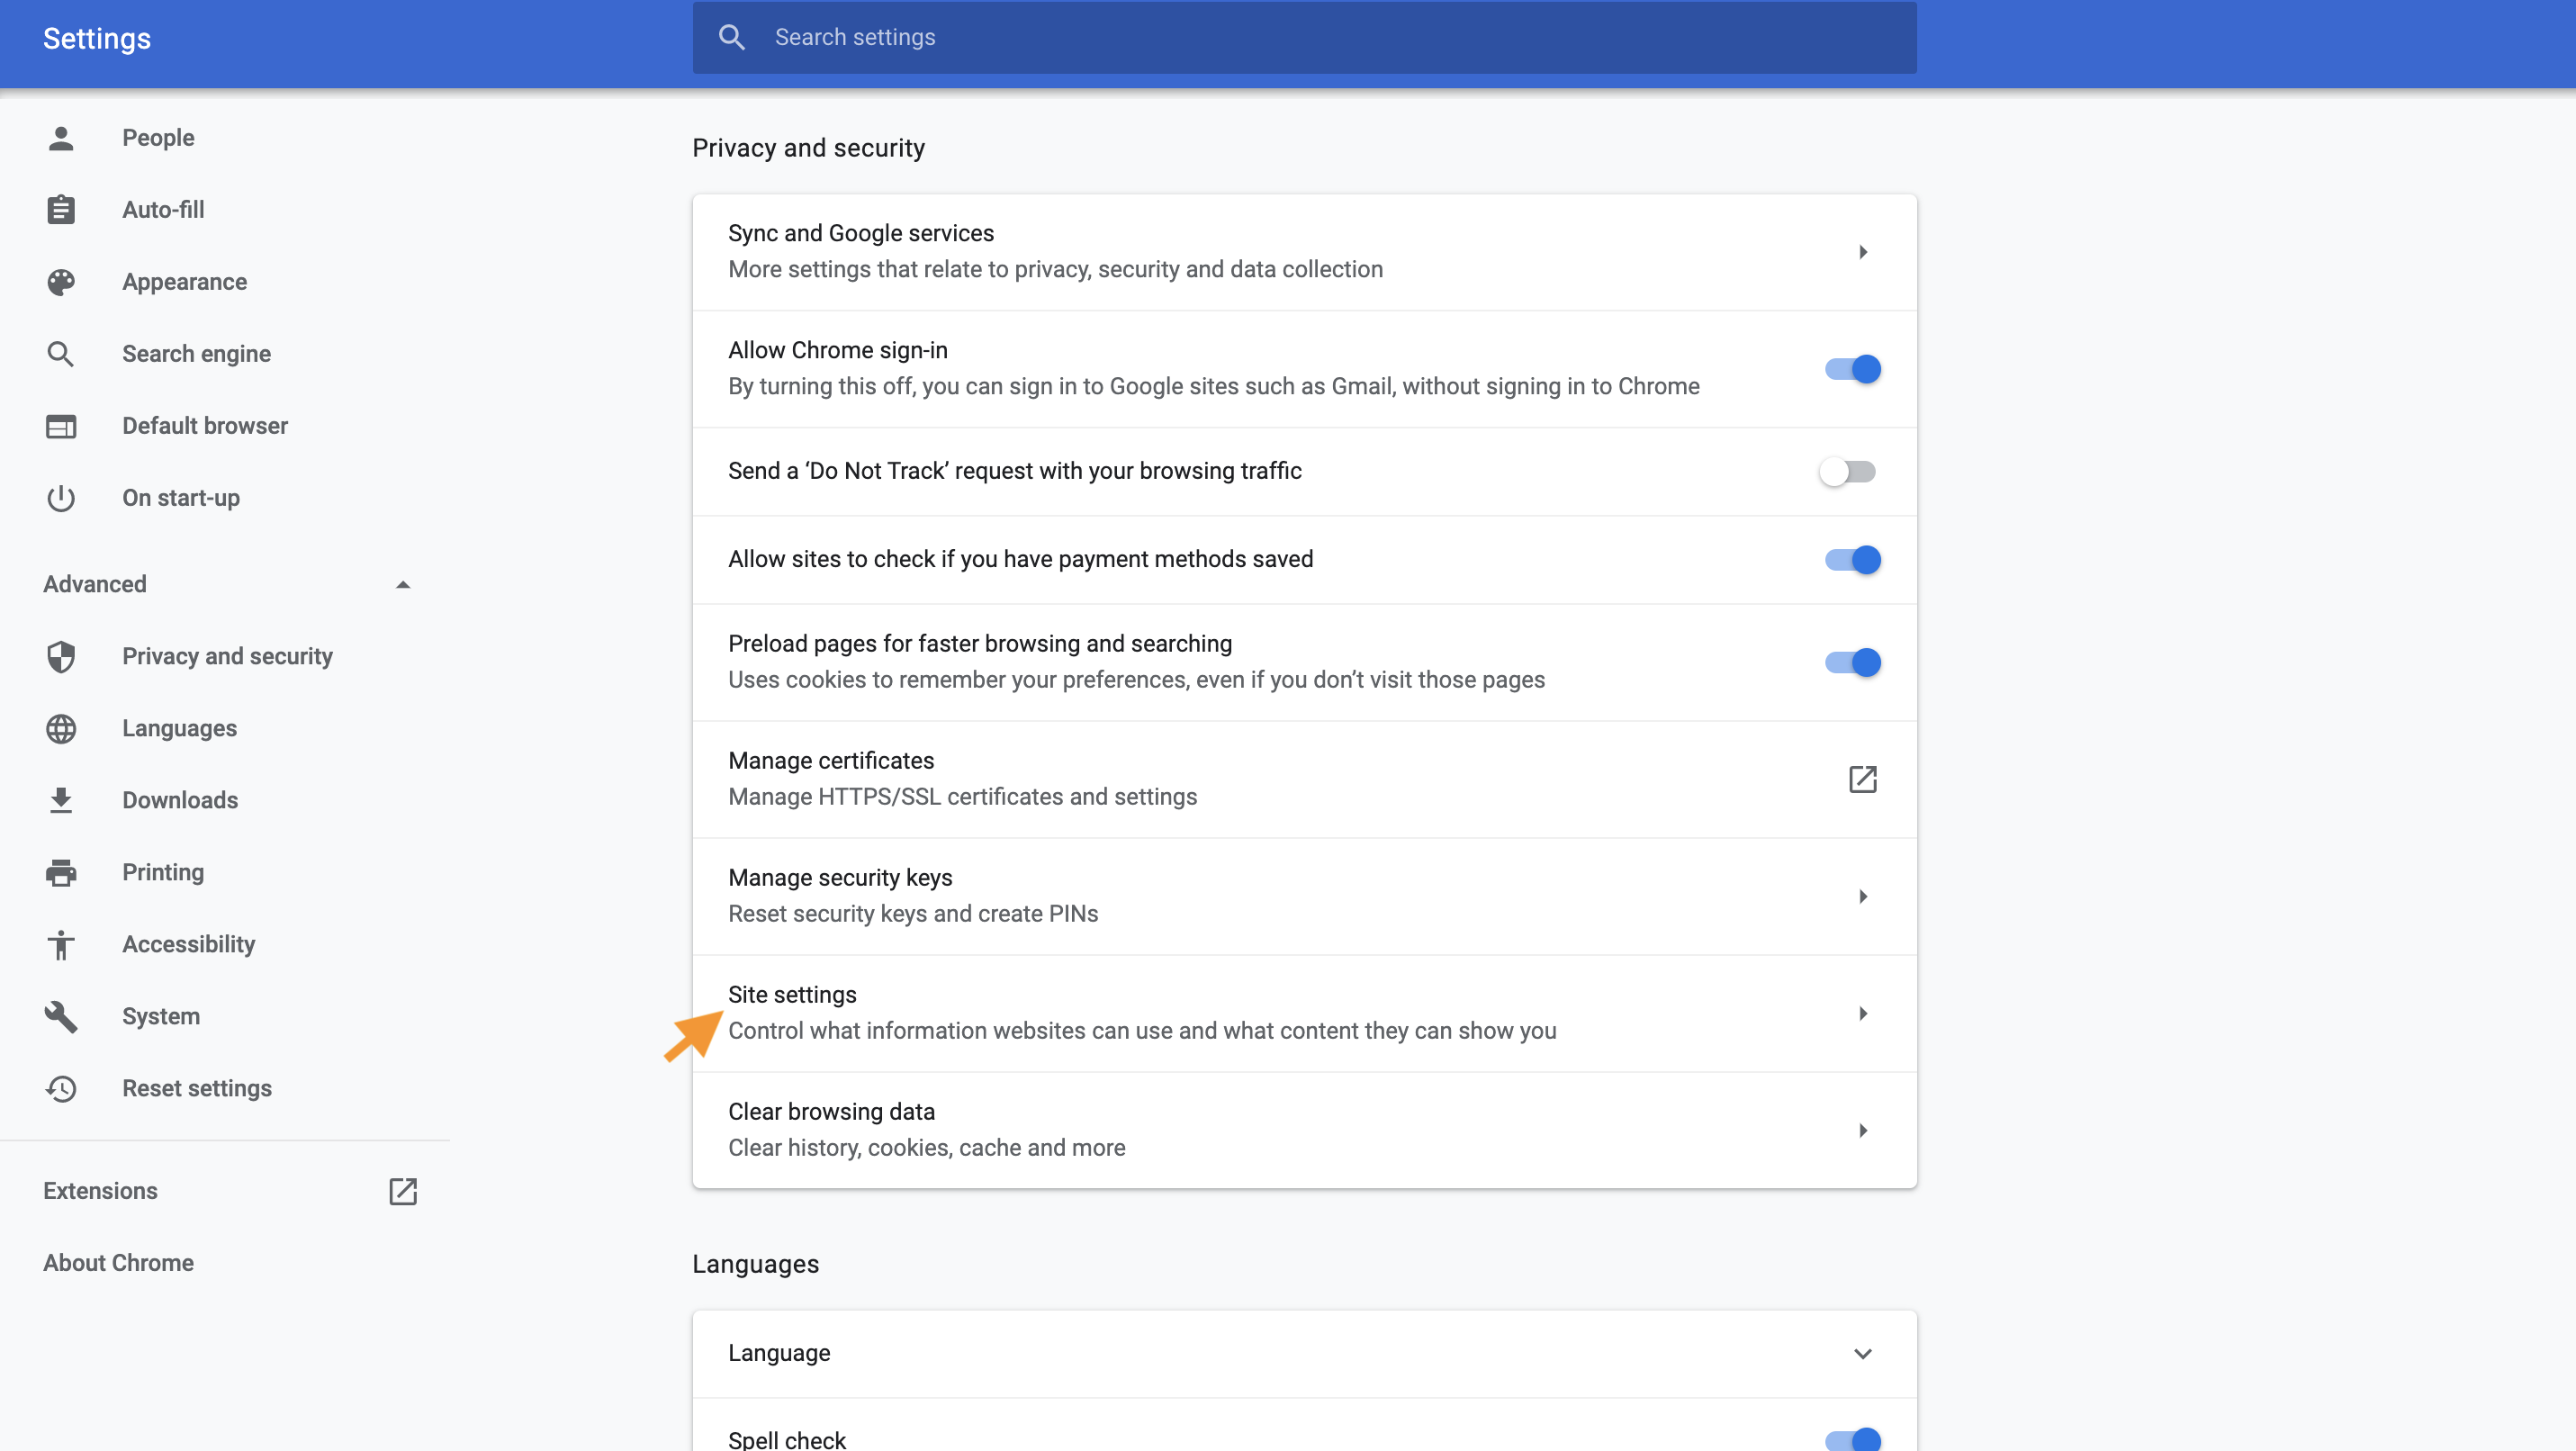Click the Languages globe icon
The width and height of the screenshot is (2576, 1451).
tap(61, 728)
